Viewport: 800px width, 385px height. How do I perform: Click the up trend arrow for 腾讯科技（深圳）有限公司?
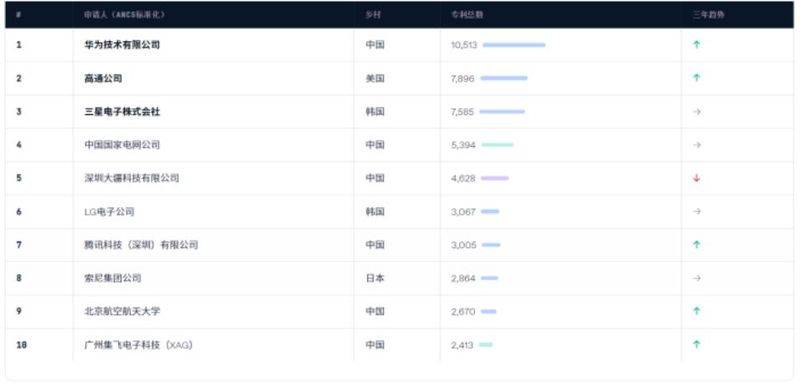pos(696,245)
